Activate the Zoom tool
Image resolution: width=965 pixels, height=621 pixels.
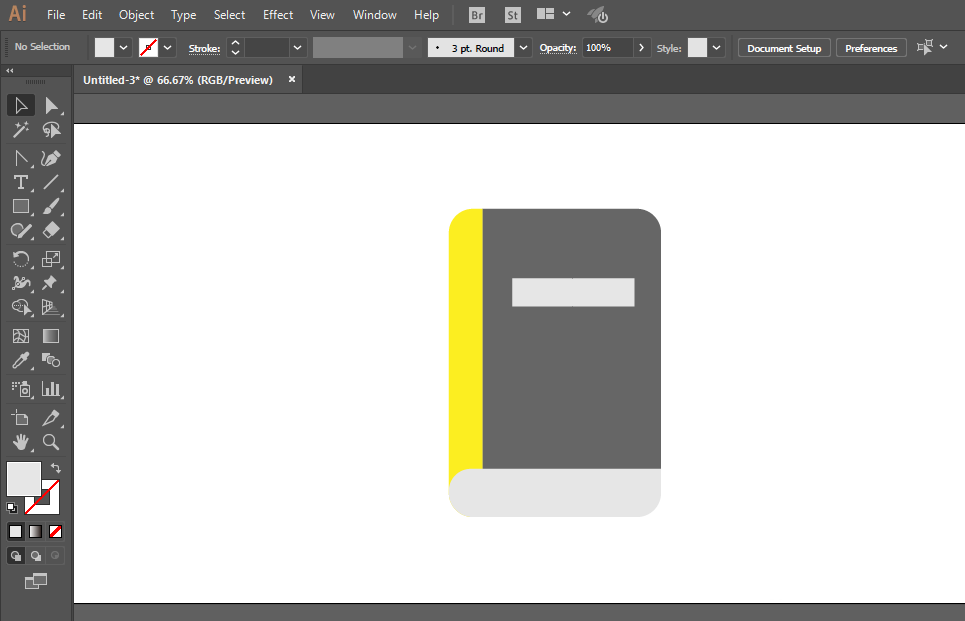click(x=51, y=442)
